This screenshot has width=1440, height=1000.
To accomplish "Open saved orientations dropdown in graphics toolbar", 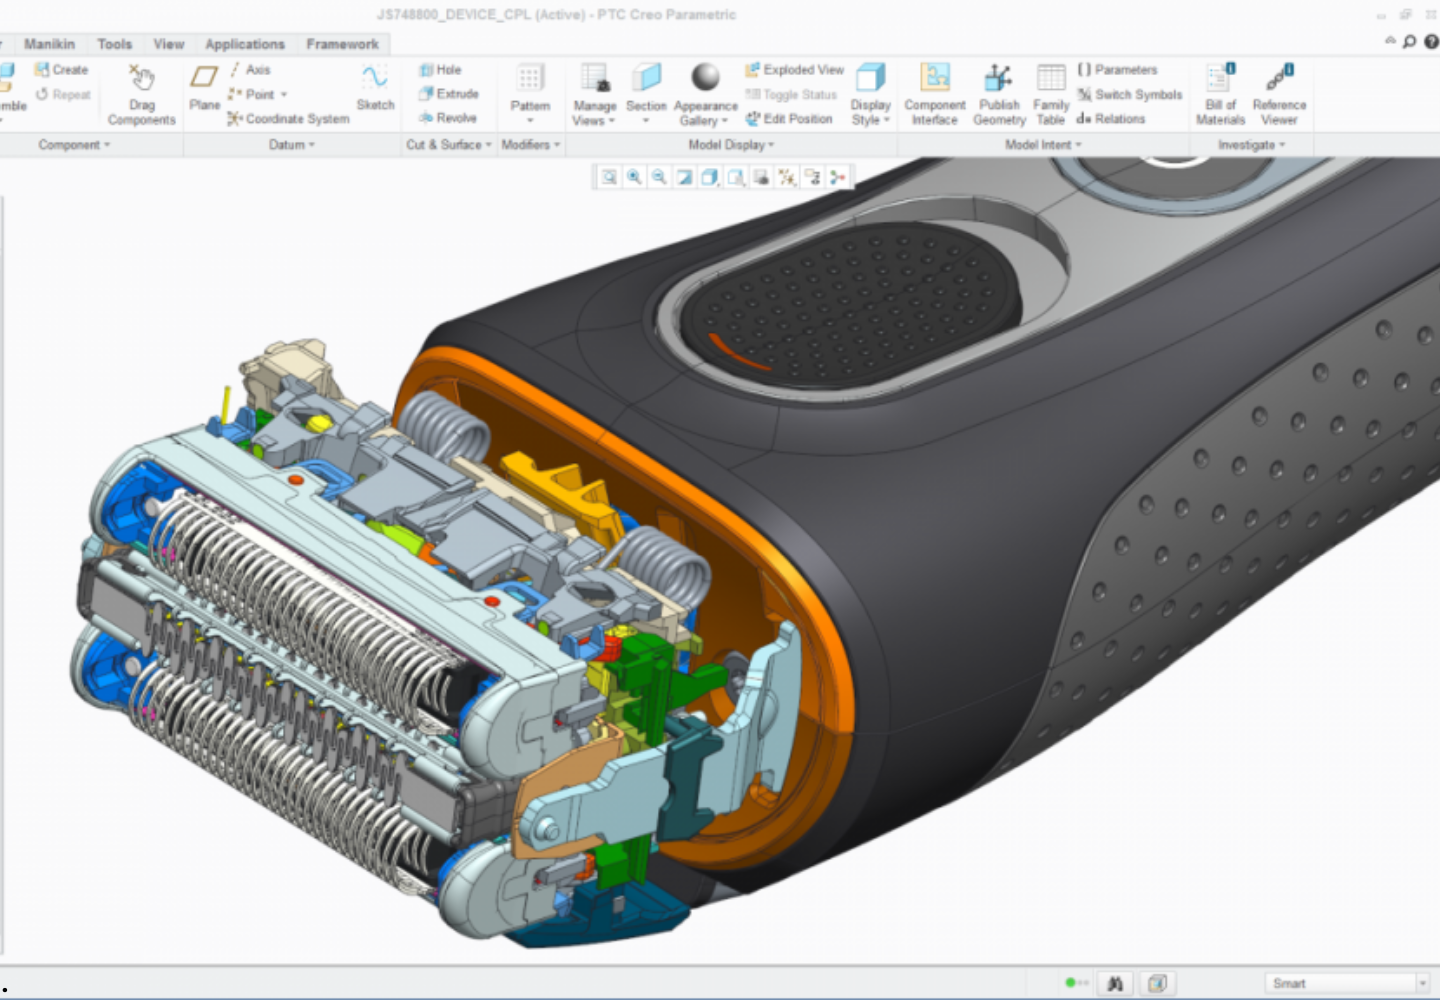I will click(736, 177).
